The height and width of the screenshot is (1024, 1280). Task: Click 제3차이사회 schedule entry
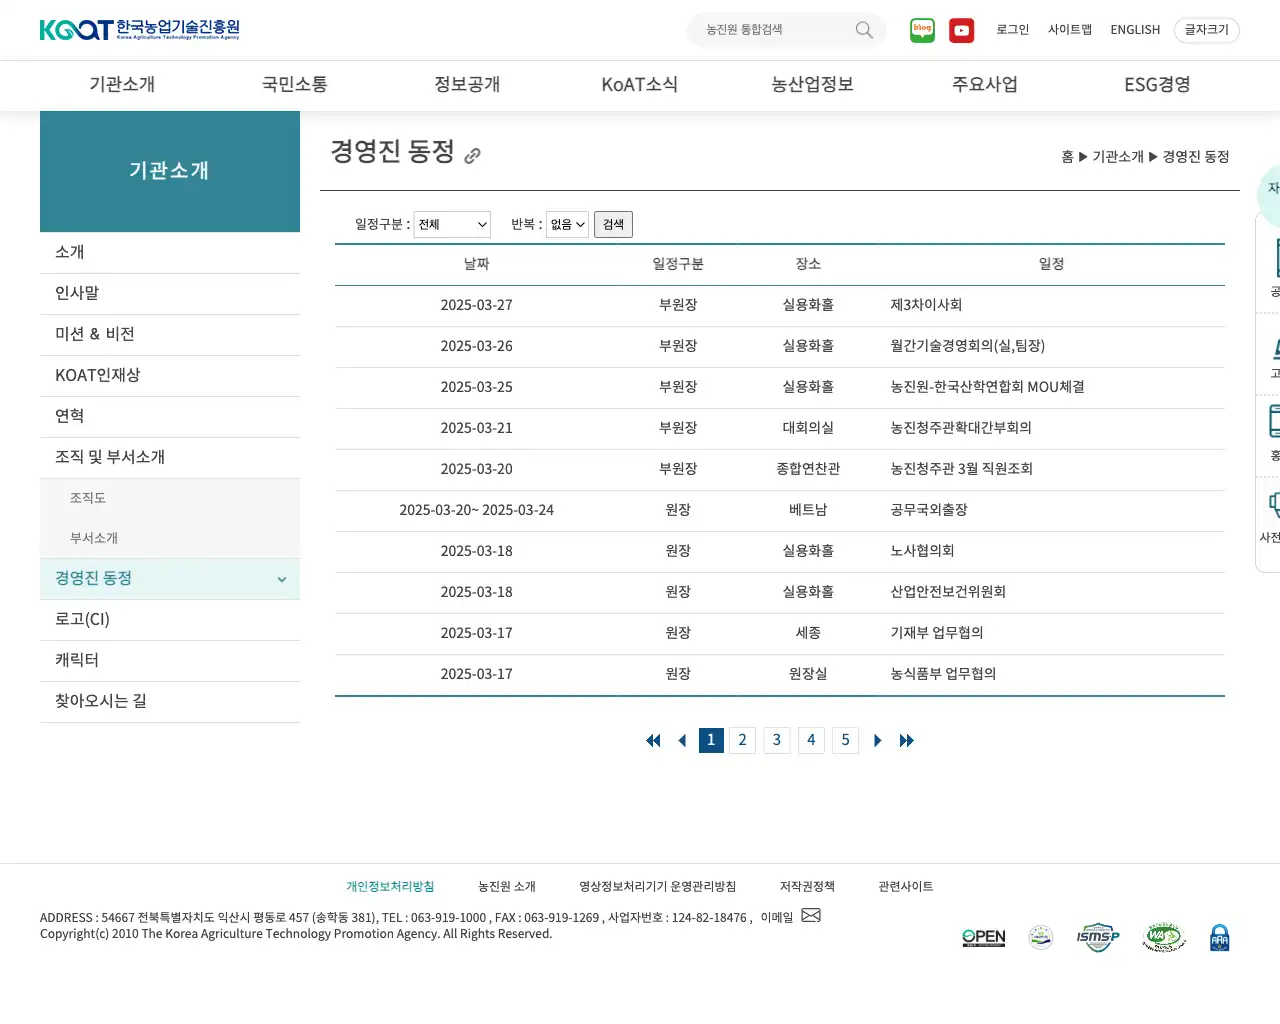(926, 305)
